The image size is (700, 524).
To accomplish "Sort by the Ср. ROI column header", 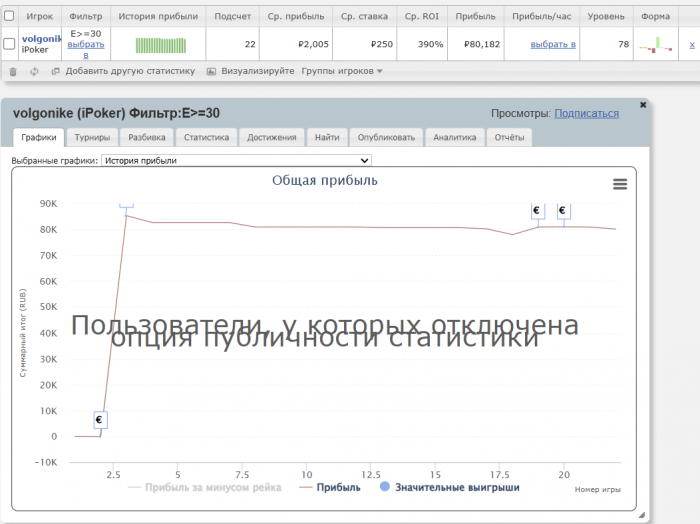I will (x=422, y=16).
